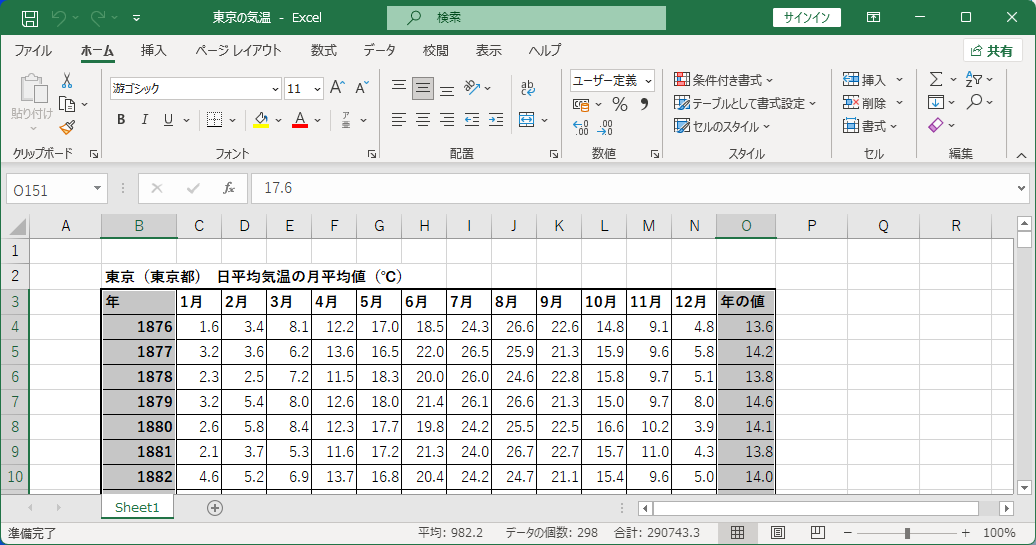The width and height of the screenshot is (1036, 545).
Task: Open the ファイル tab
Action: point(33,50)
